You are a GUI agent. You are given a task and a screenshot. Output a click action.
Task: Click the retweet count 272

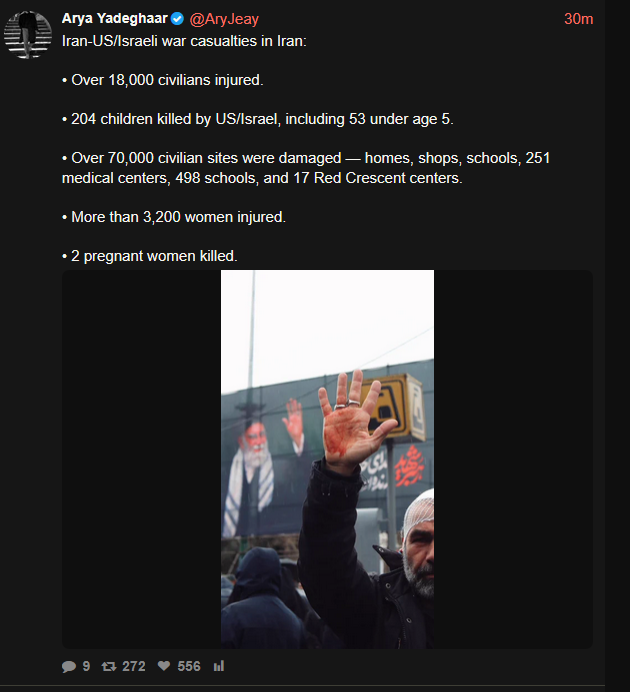[134, 666]
